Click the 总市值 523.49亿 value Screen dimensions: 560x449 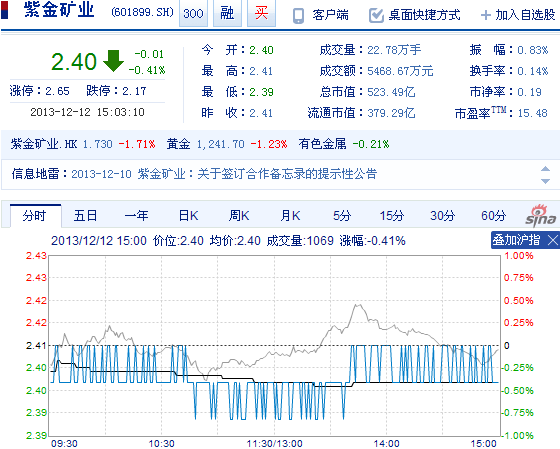click(391, 92)
